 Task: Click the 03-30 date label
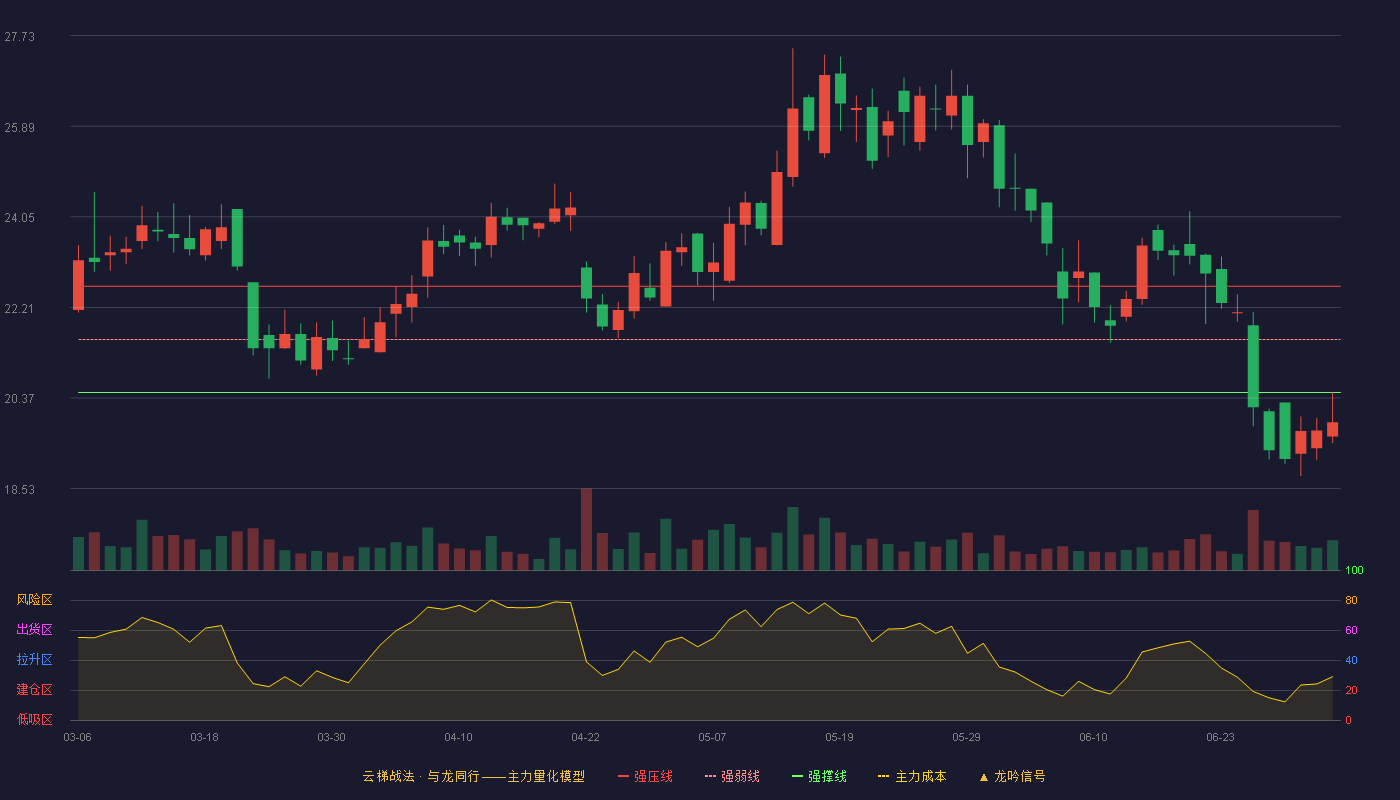click(x=332, y=737)
